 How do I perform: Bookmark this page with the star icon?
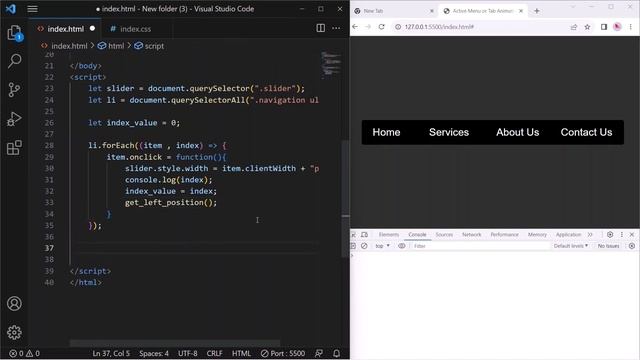tap(587, 27)
